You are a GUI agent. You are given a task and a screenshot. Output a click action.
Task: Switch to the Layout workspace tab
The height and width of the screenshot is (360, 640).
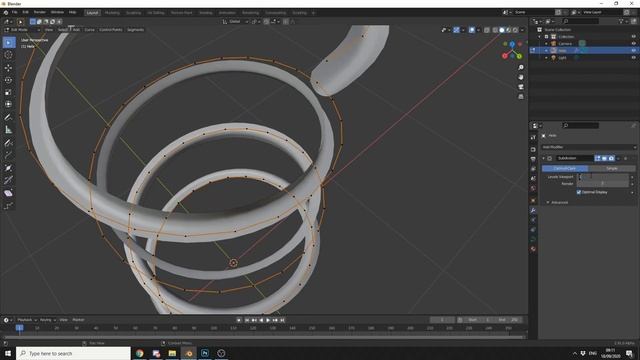[93, 13]
